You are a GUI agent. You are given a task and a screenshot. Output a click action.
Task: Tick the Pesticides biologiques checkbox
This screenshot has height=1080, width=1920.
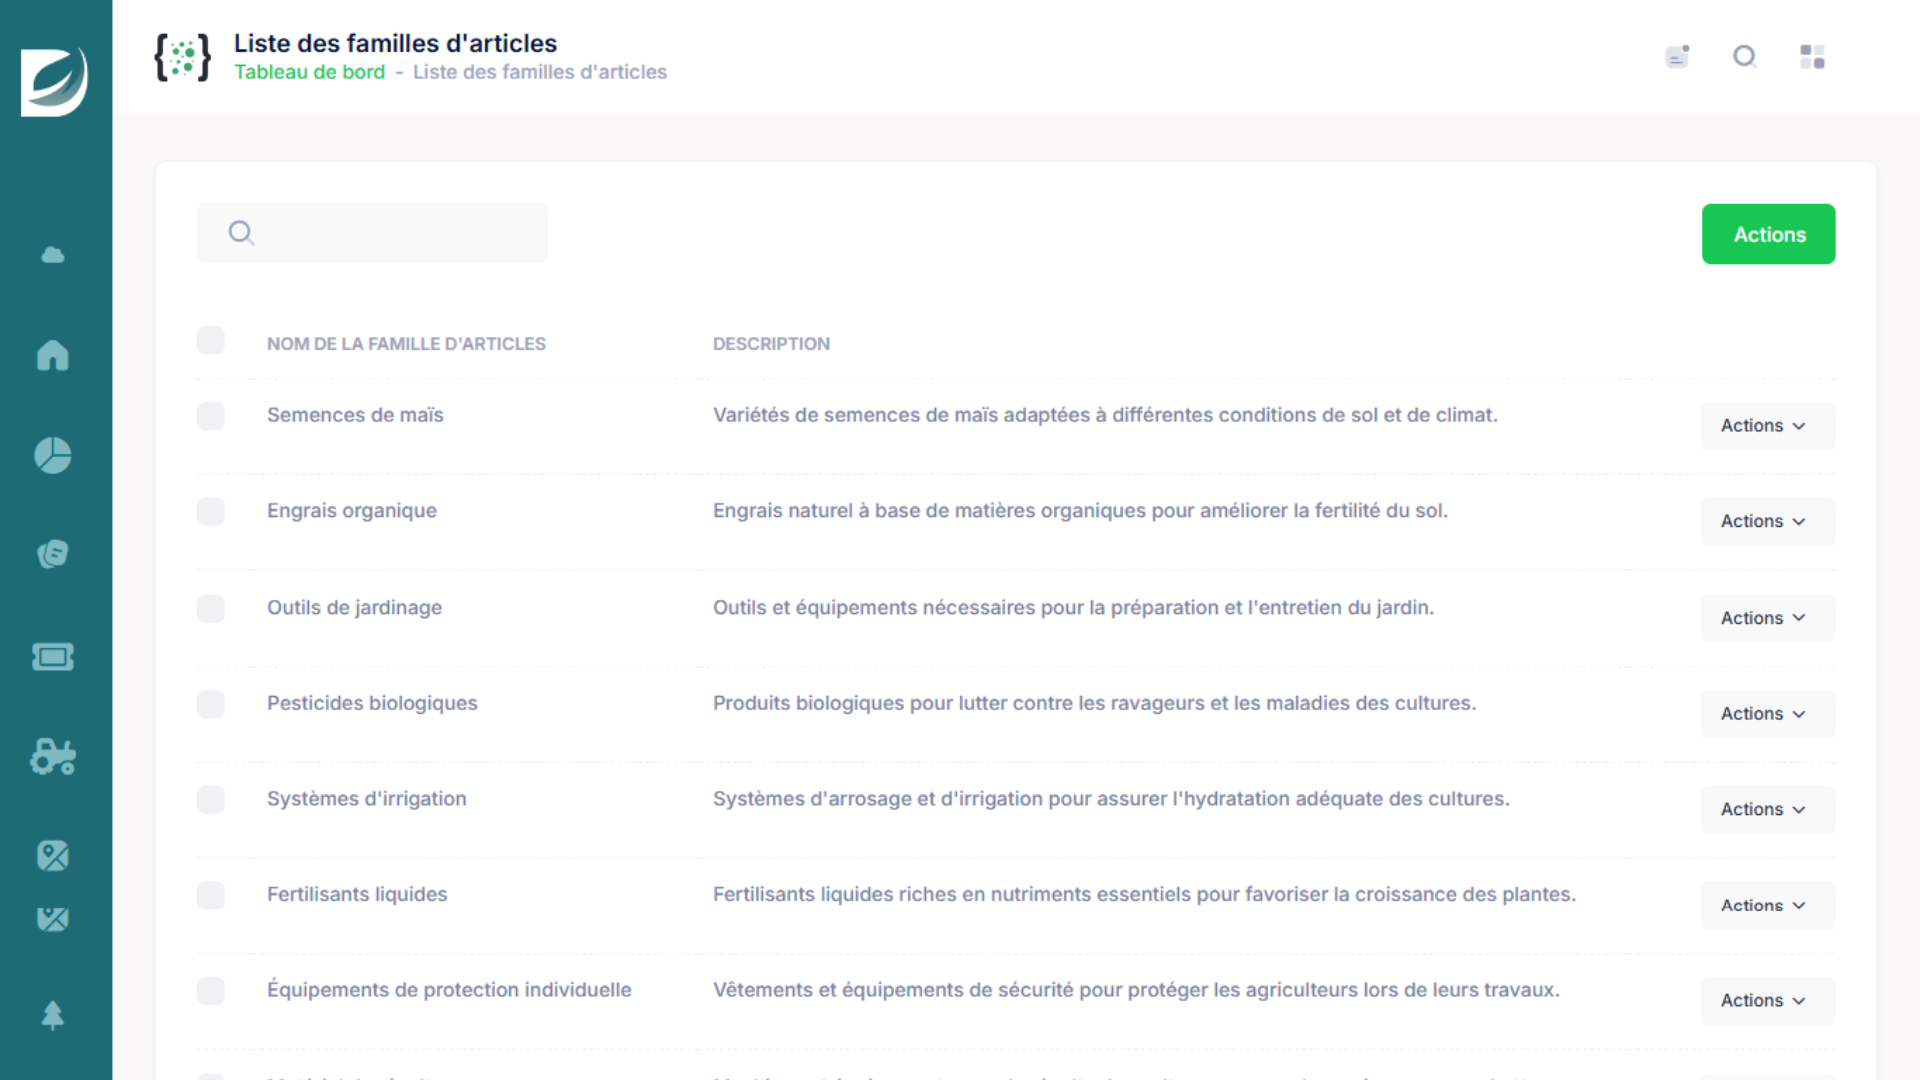[x=211, y=704]
